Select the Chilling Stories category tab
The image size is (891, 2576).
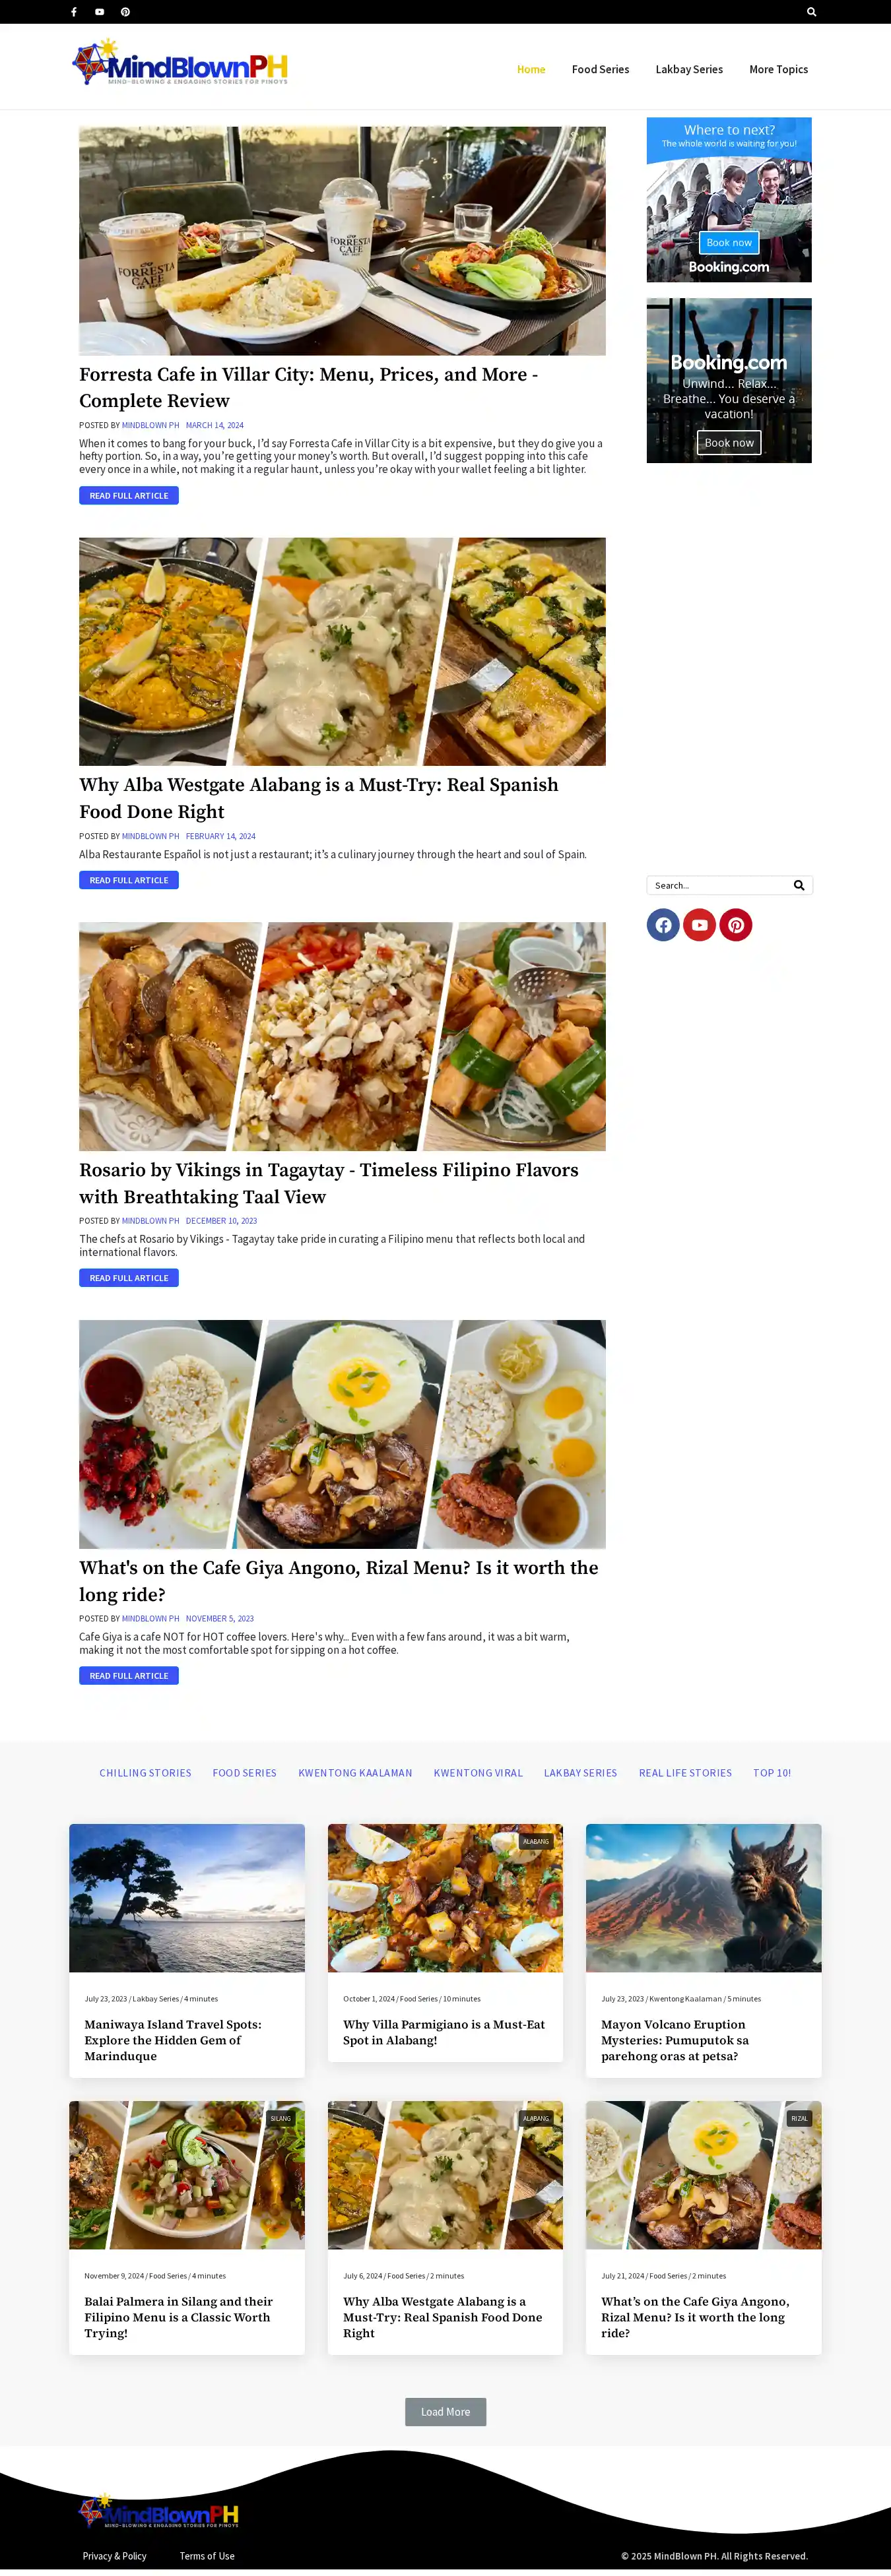145,1773
